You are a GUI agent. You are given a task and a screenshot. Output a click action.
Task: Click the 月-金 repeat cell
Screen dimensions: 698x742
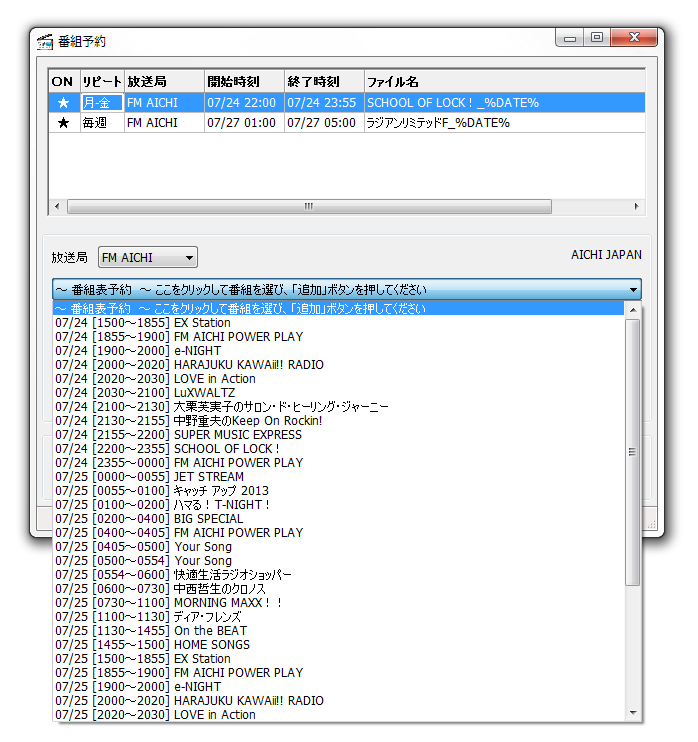tap(102, 103)
